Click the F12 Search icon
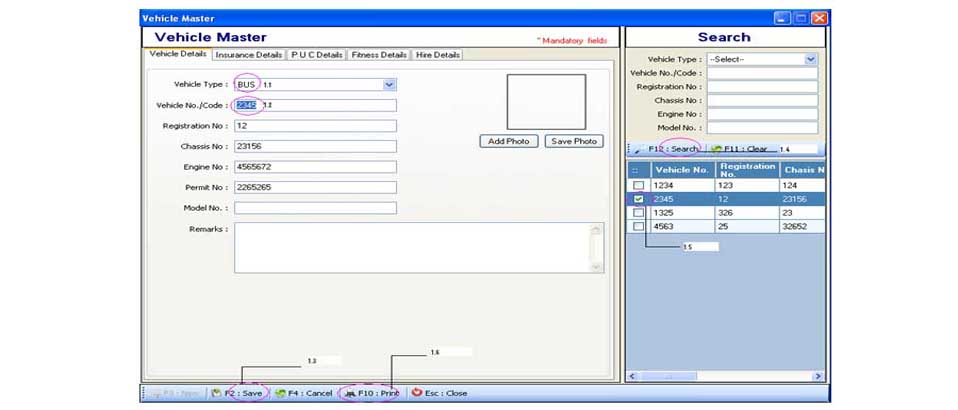The width and height of the screenshot is (958, 410). pyautogui.click(x=637, y=149)
